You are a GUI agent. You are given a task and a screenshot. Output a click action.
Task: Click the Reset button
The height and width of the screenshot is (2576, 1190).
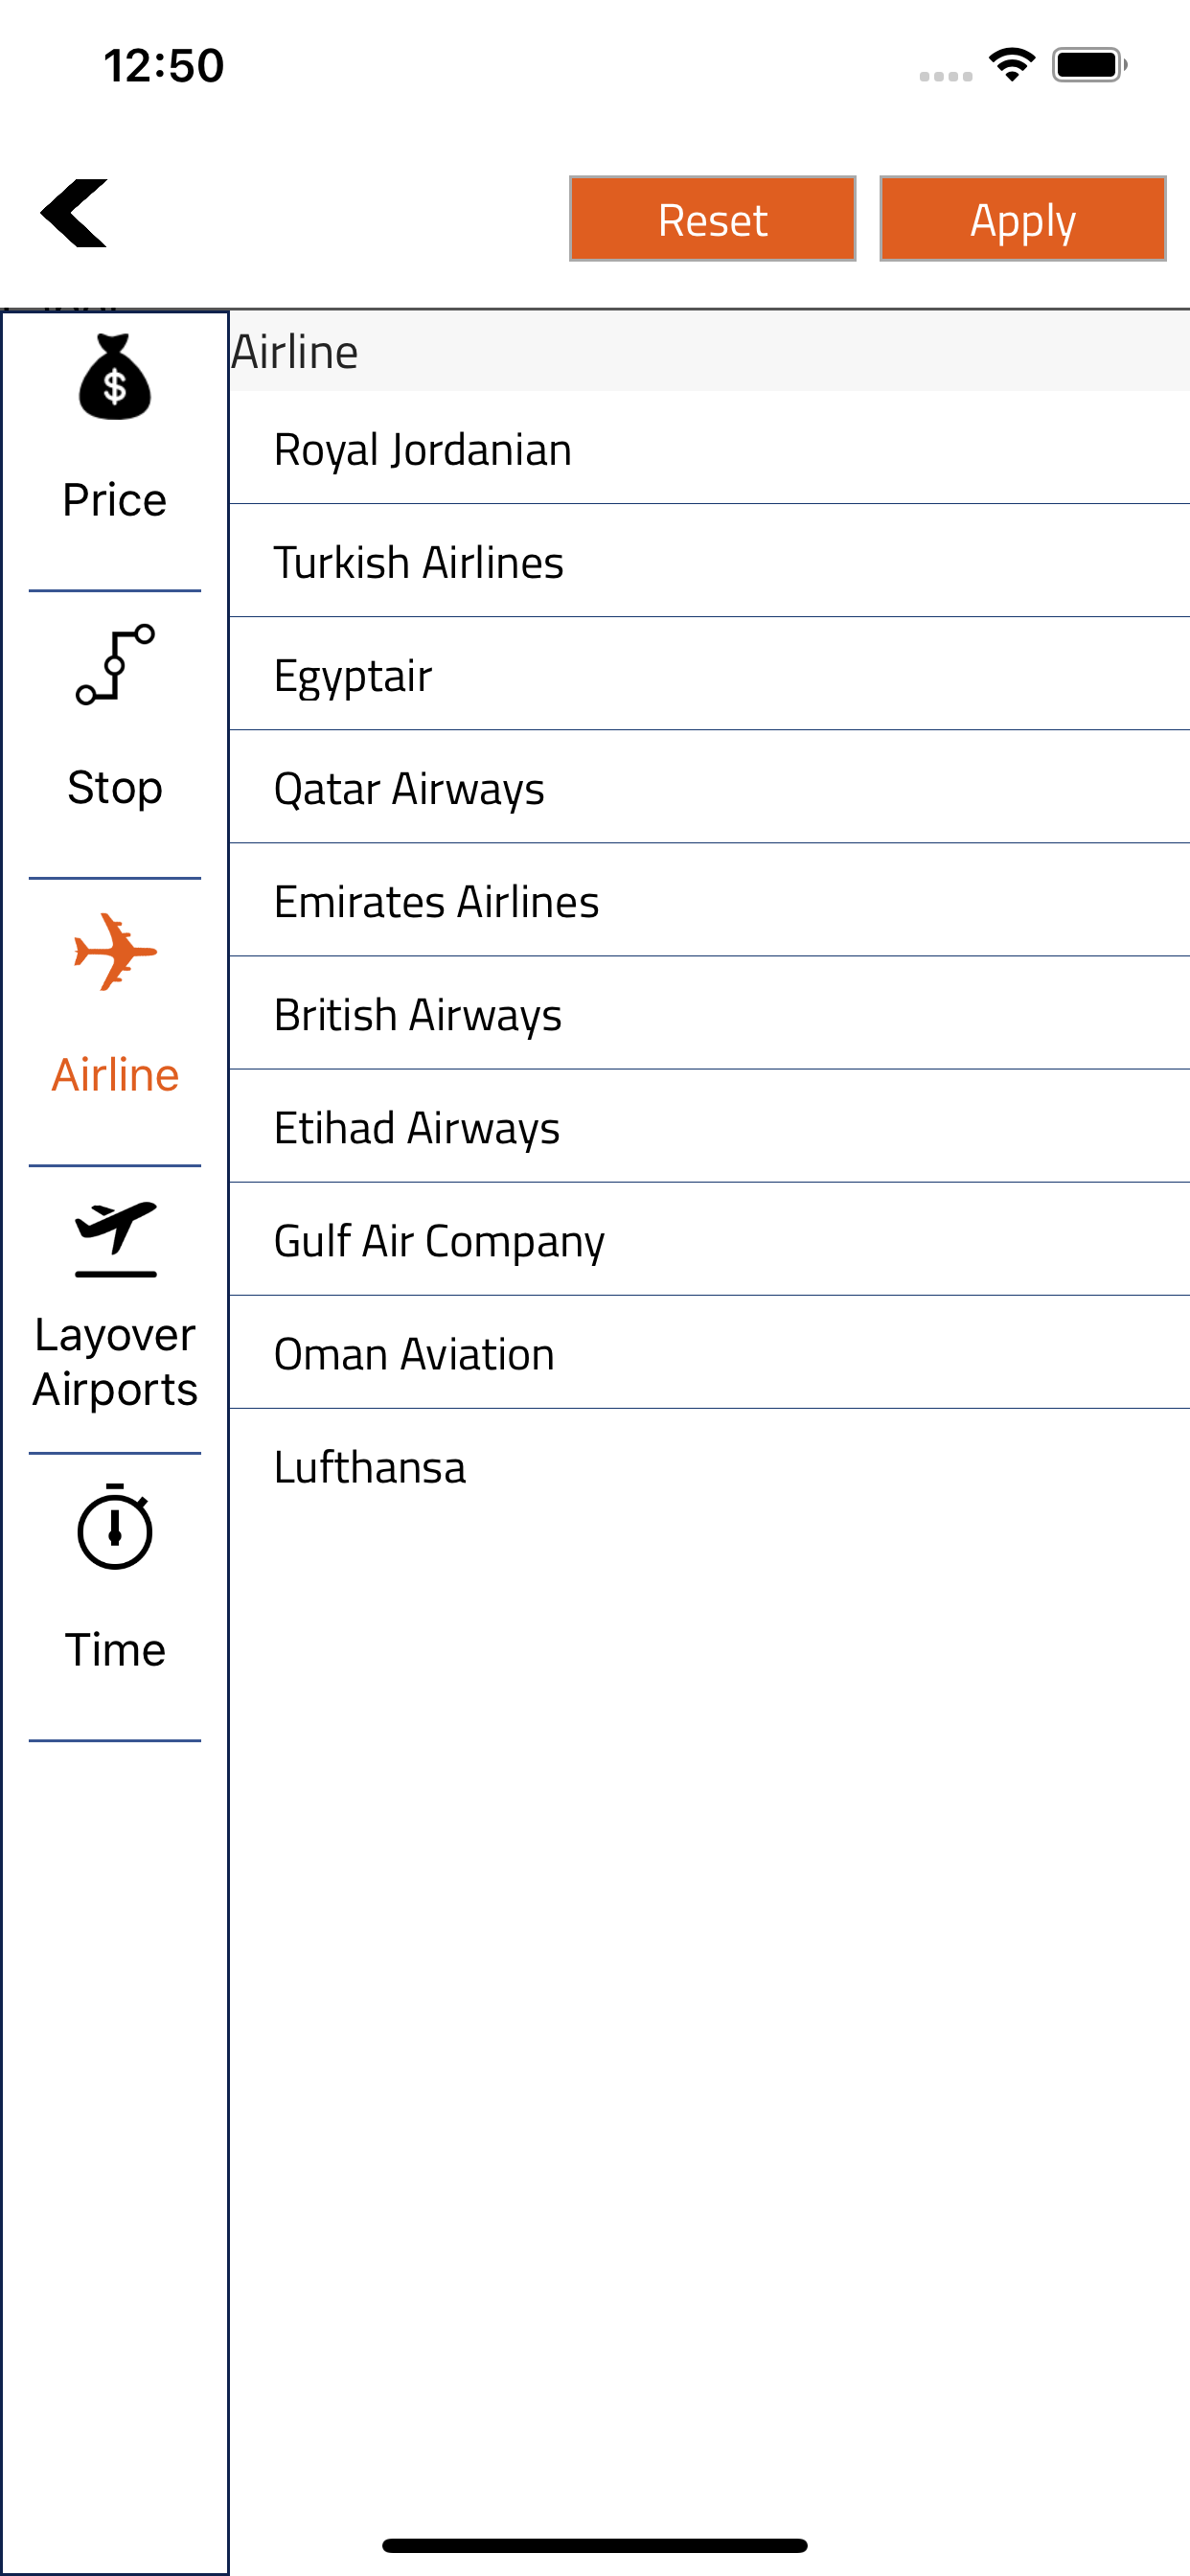(x=712, y=219)
